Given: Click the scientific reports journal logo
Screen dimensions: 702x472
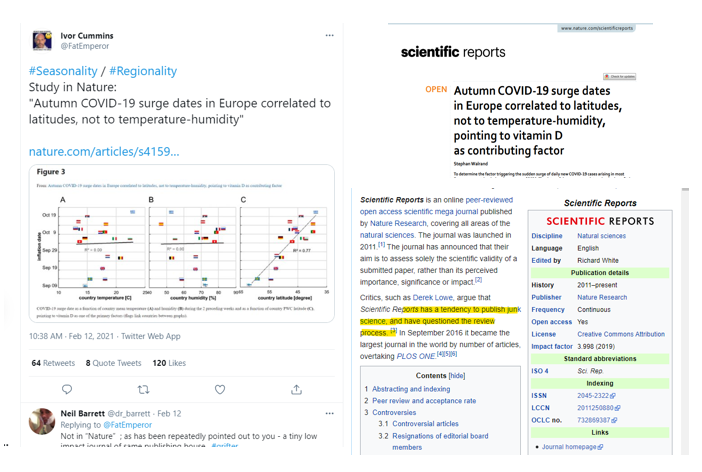Looking at the screenshot, I should point(453,52).
